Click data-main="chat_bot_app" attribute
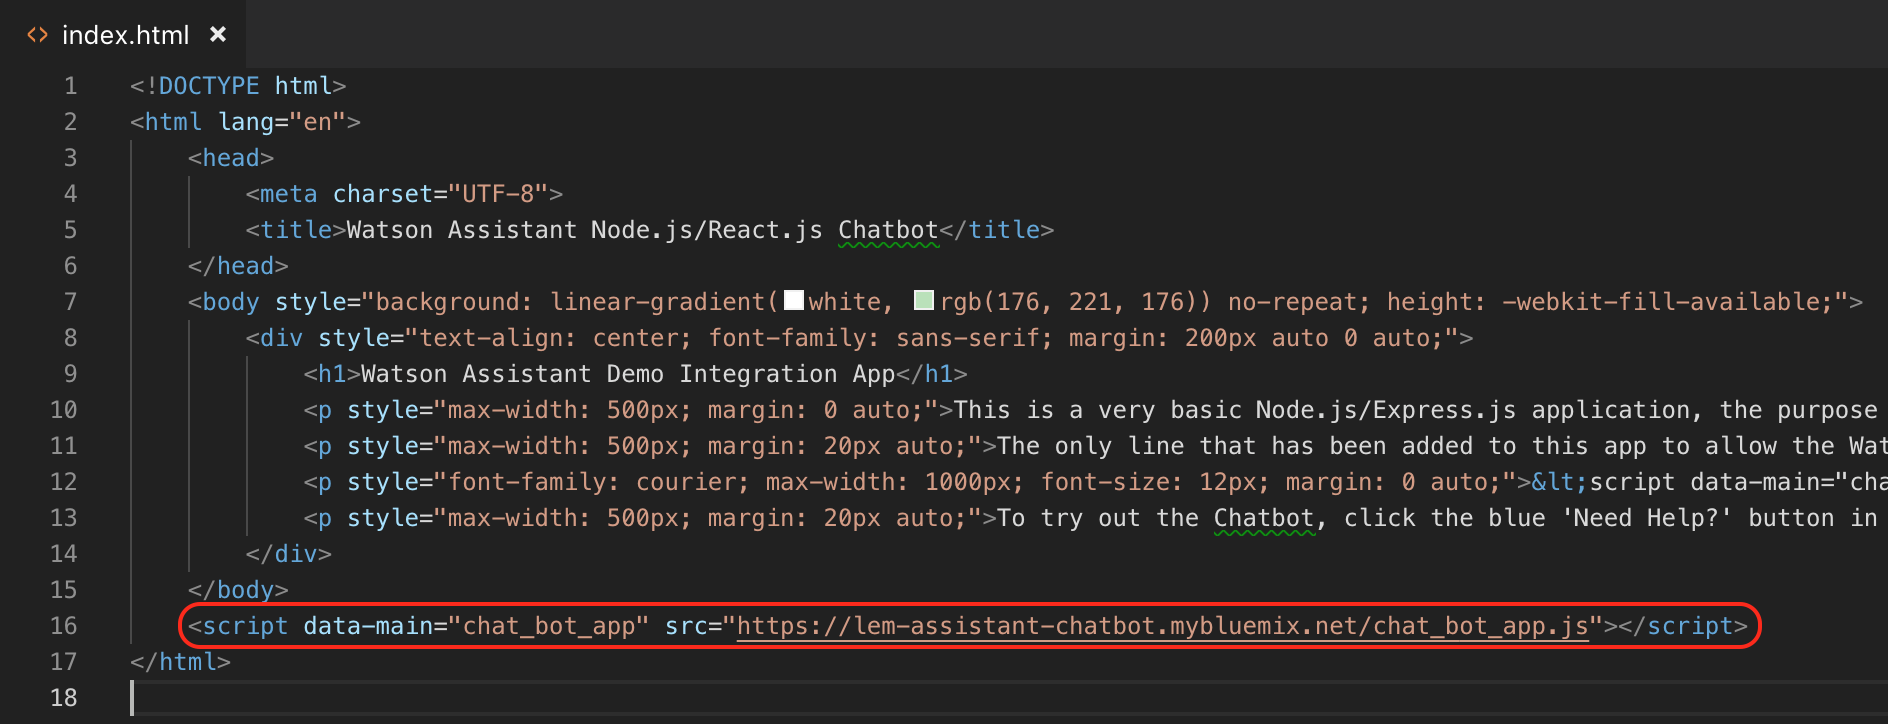Image resolution: width=1888 pixels, height=724 pixels. coord(476,626)
